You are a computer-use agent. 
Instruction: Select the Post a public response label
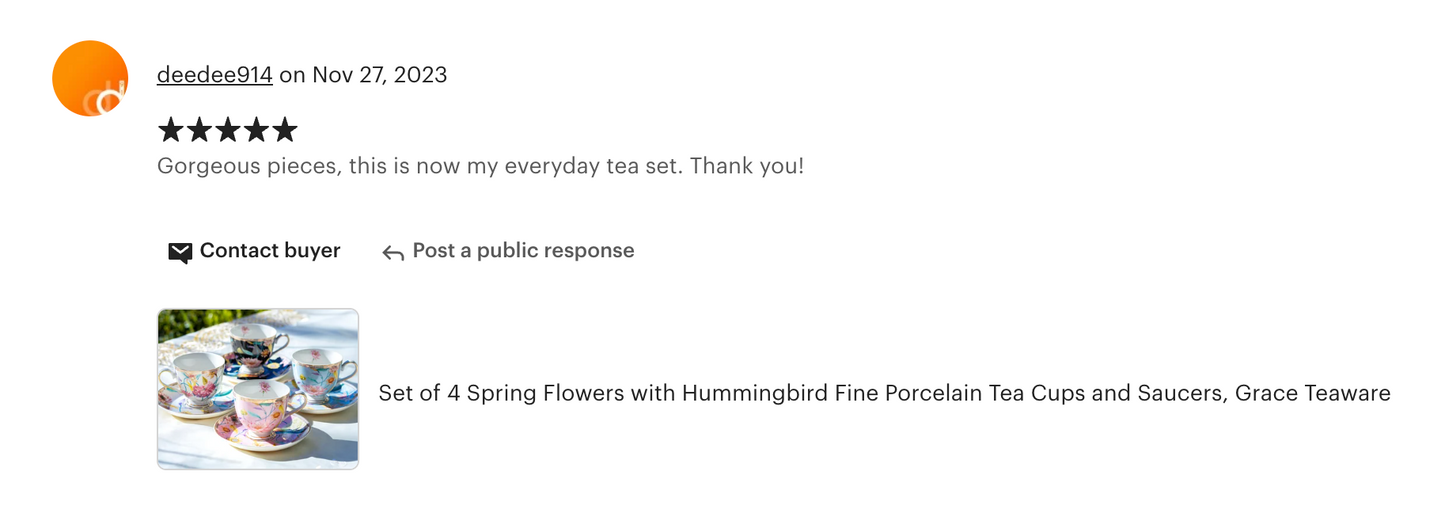tap(523, 251)
